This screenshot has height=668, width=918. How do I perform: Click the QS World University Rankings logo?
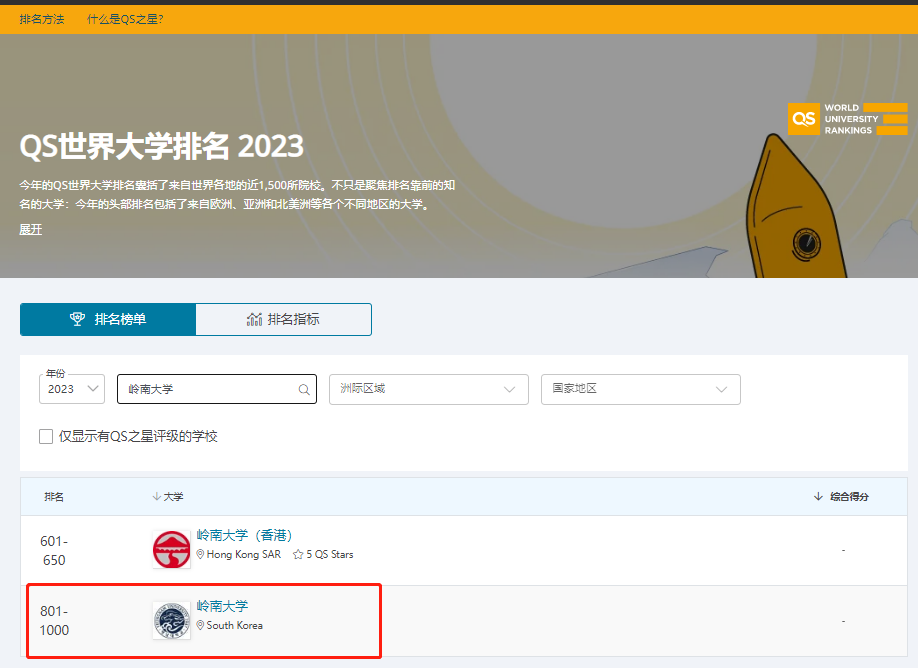(x=847, y=119)
